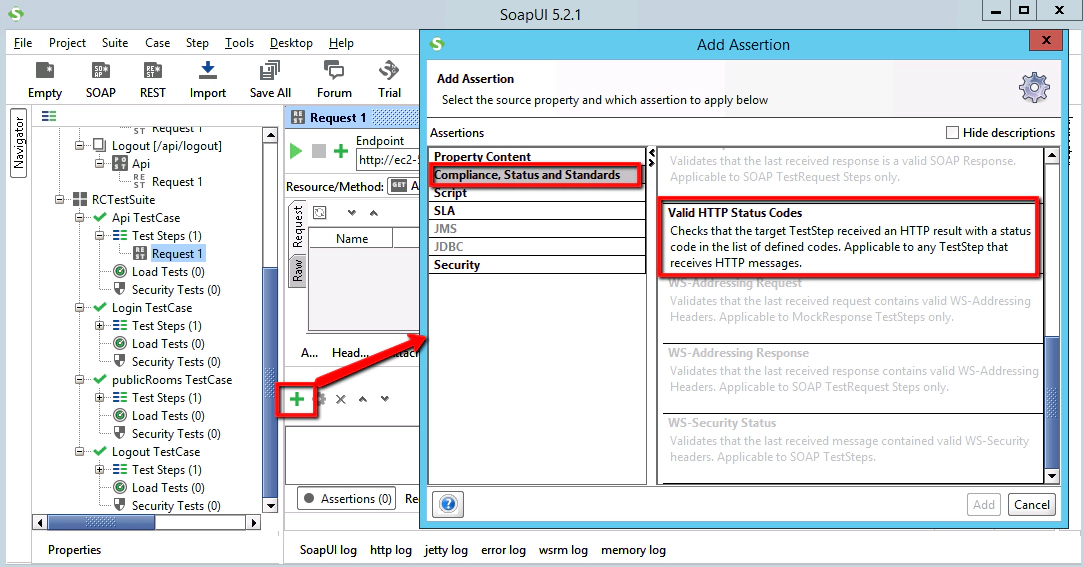Open the Properties panel button
Viewport: 1084px width, 567px height.
75,550
